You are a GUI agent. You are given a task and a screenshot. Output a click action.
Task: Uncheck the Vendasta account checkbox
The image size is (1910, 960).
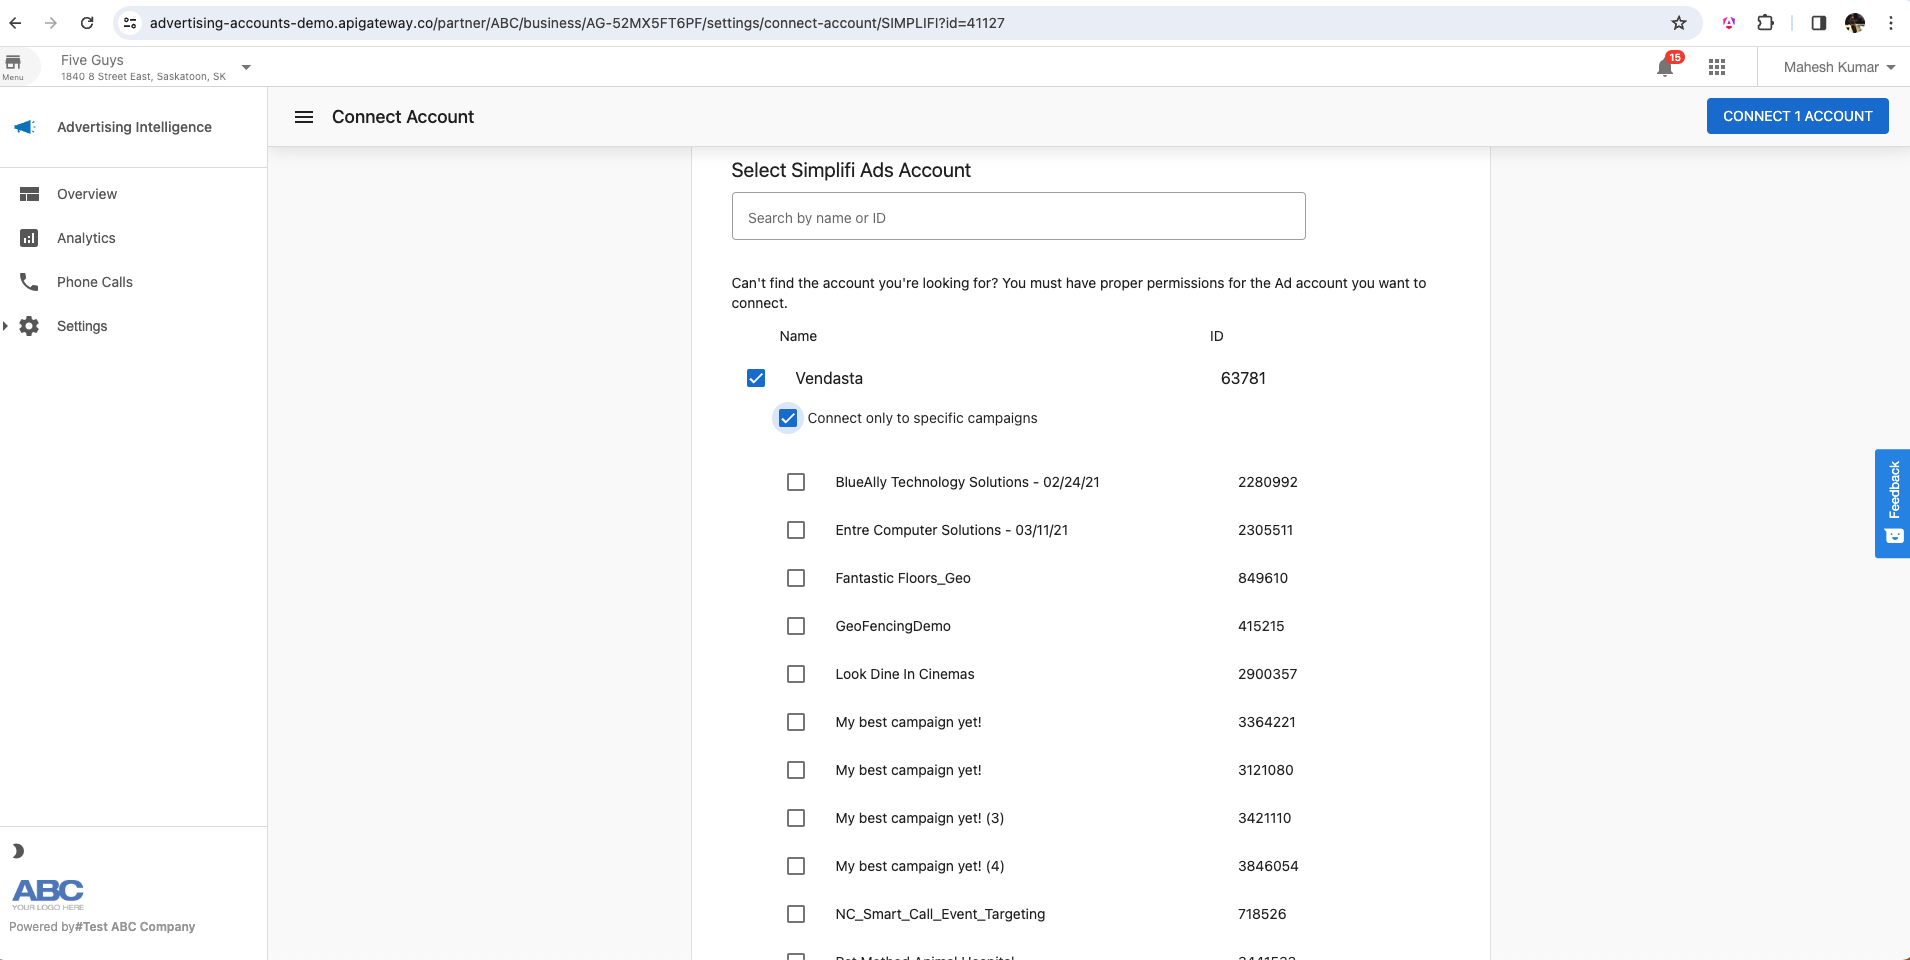point(756,378)
